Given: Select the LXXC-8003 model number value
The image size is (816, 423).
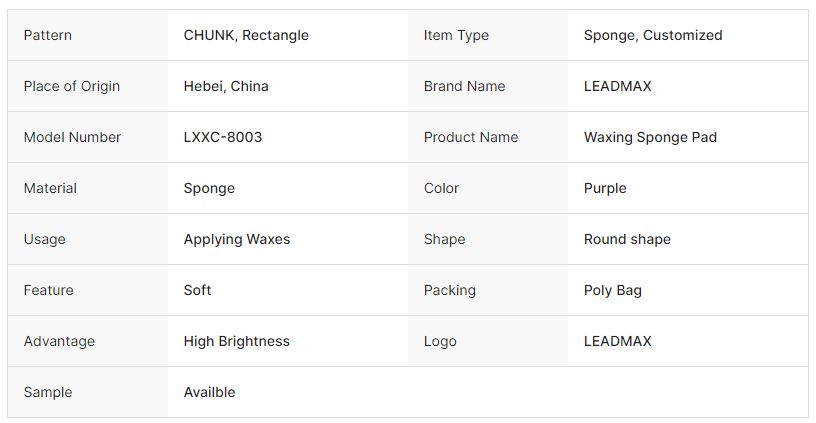Looking at the screenshot, I should coord(223,137).
